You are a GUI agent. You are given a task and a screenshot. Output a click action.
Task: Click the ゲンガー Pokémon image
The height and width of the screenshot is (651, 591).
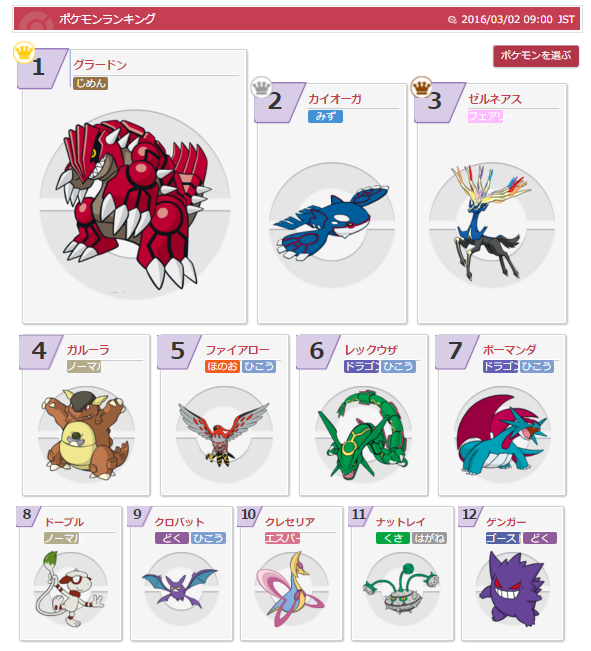pos(512,590)
